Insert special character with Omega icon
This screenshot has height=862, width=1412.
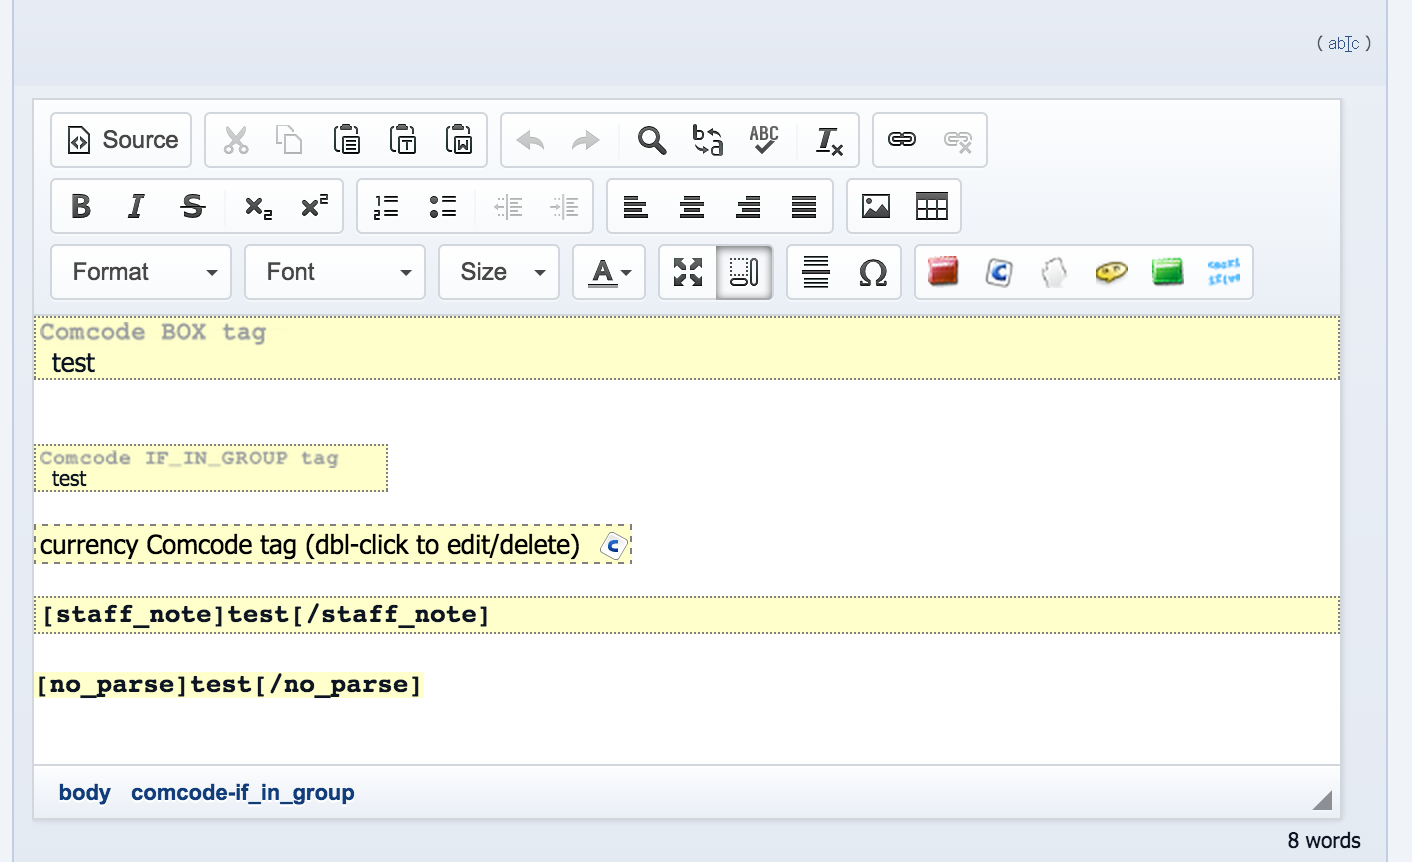873,272
